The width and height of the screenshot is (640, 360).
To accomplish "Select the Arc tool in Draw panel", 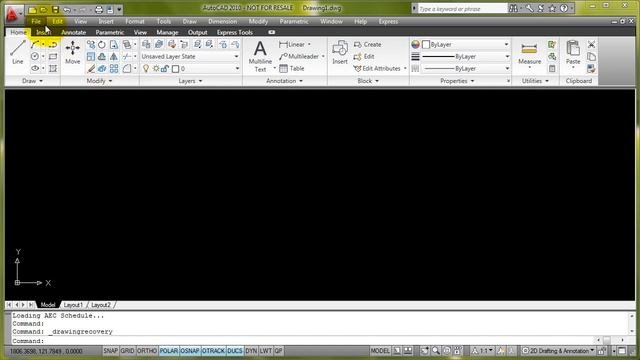I will point(35,44).
